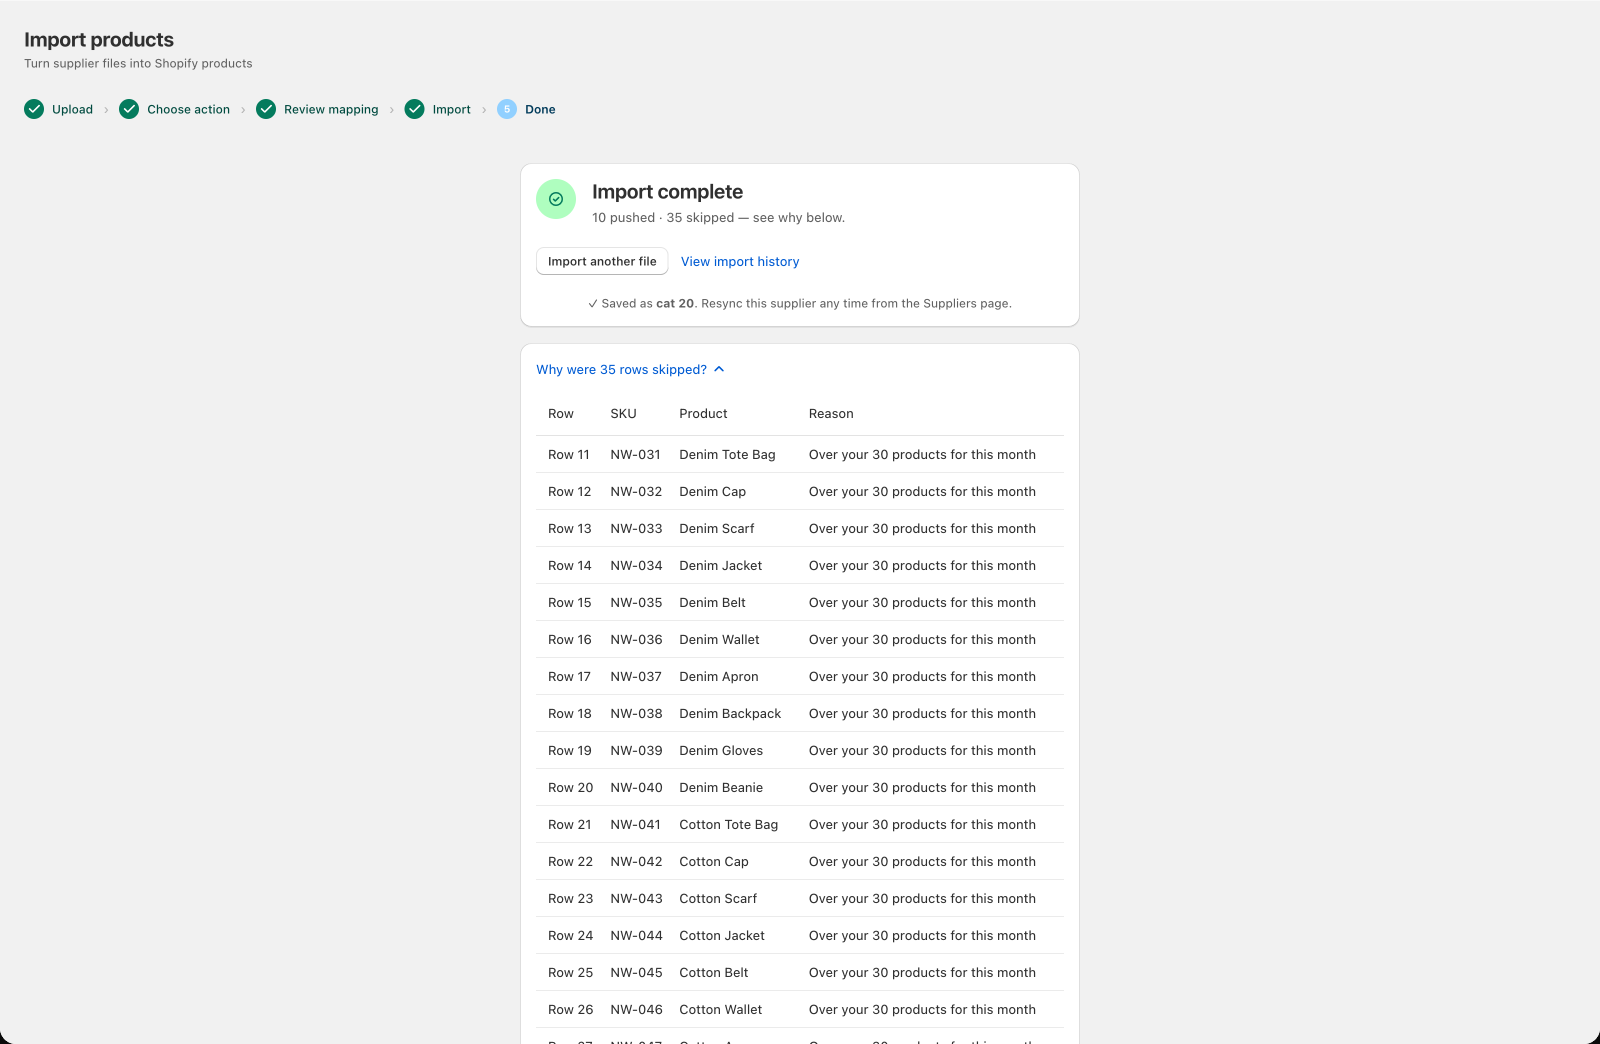Screen dimensions: 1600x1044
Task: Select the Done step label
Action: pyautogui.click(x=540, y=110)
